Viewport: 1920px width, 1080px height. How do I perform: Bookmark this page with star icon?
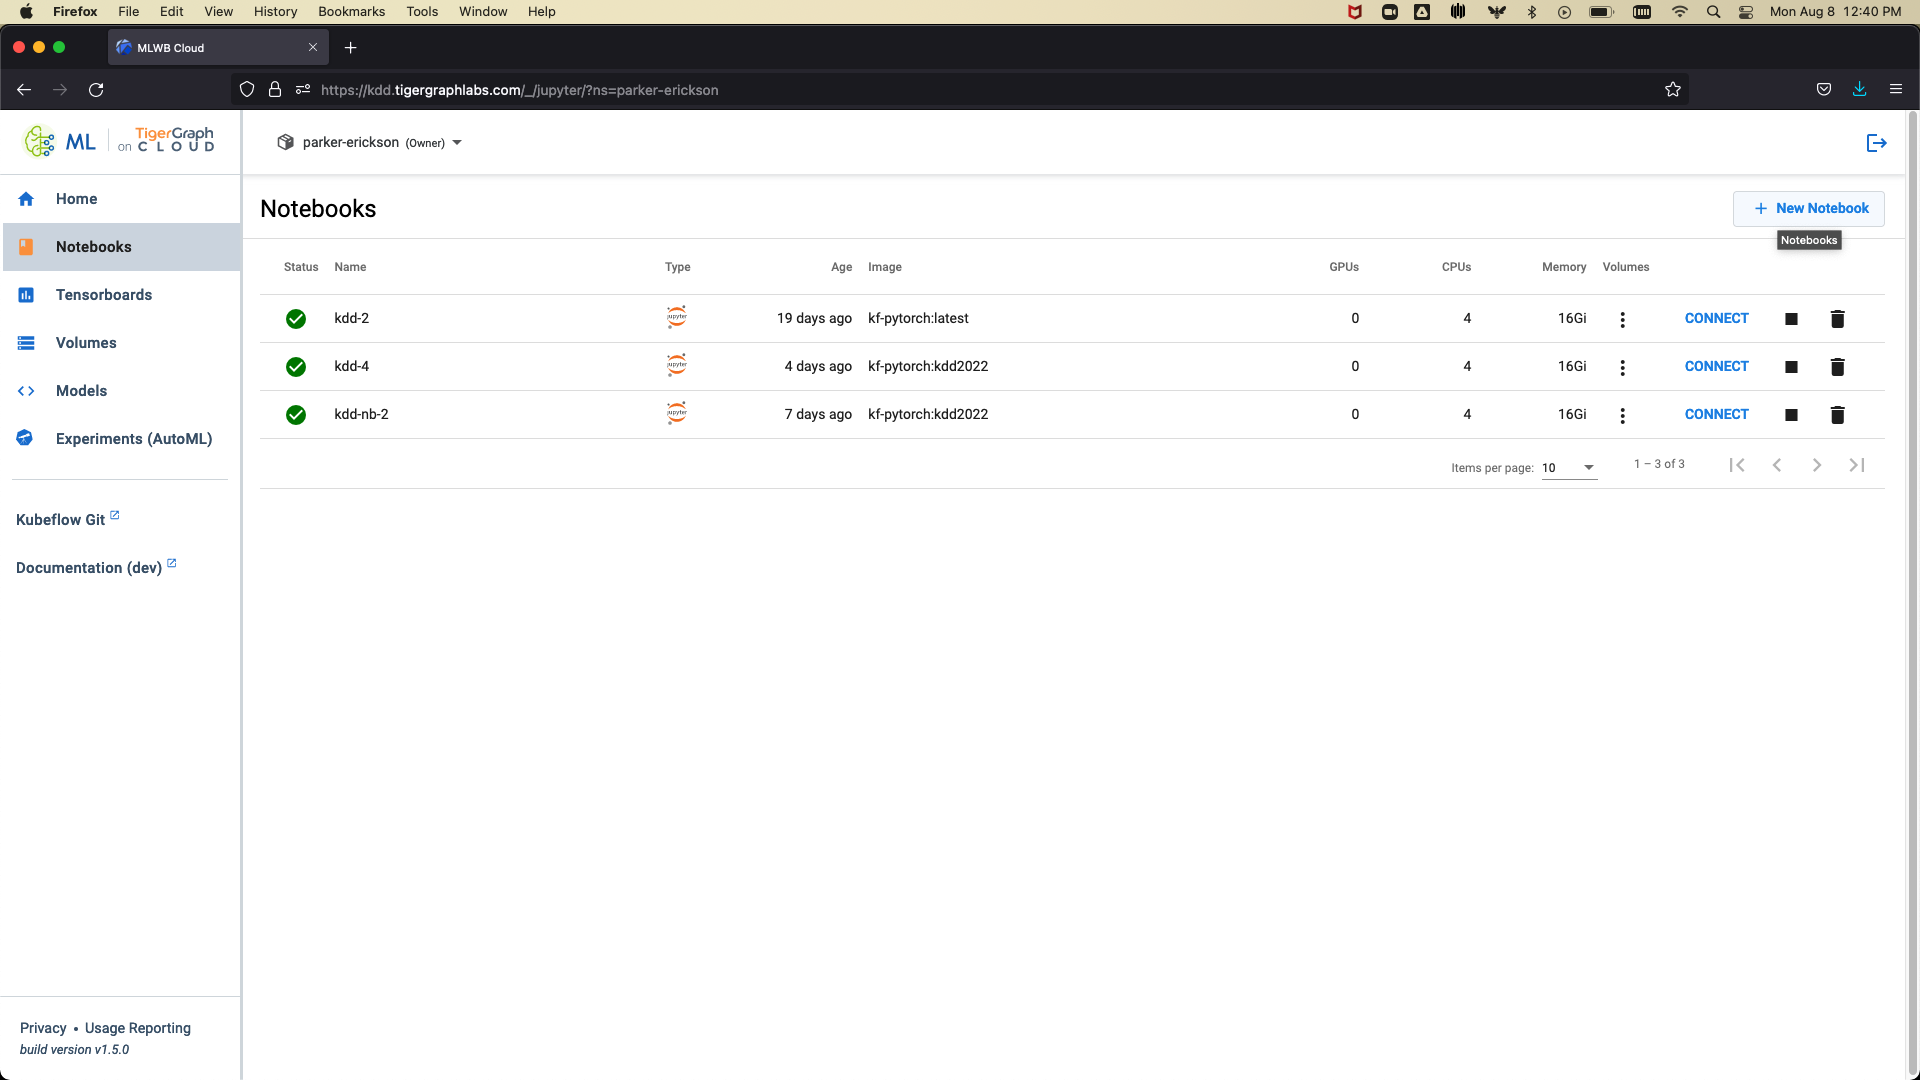point(1673,90)
